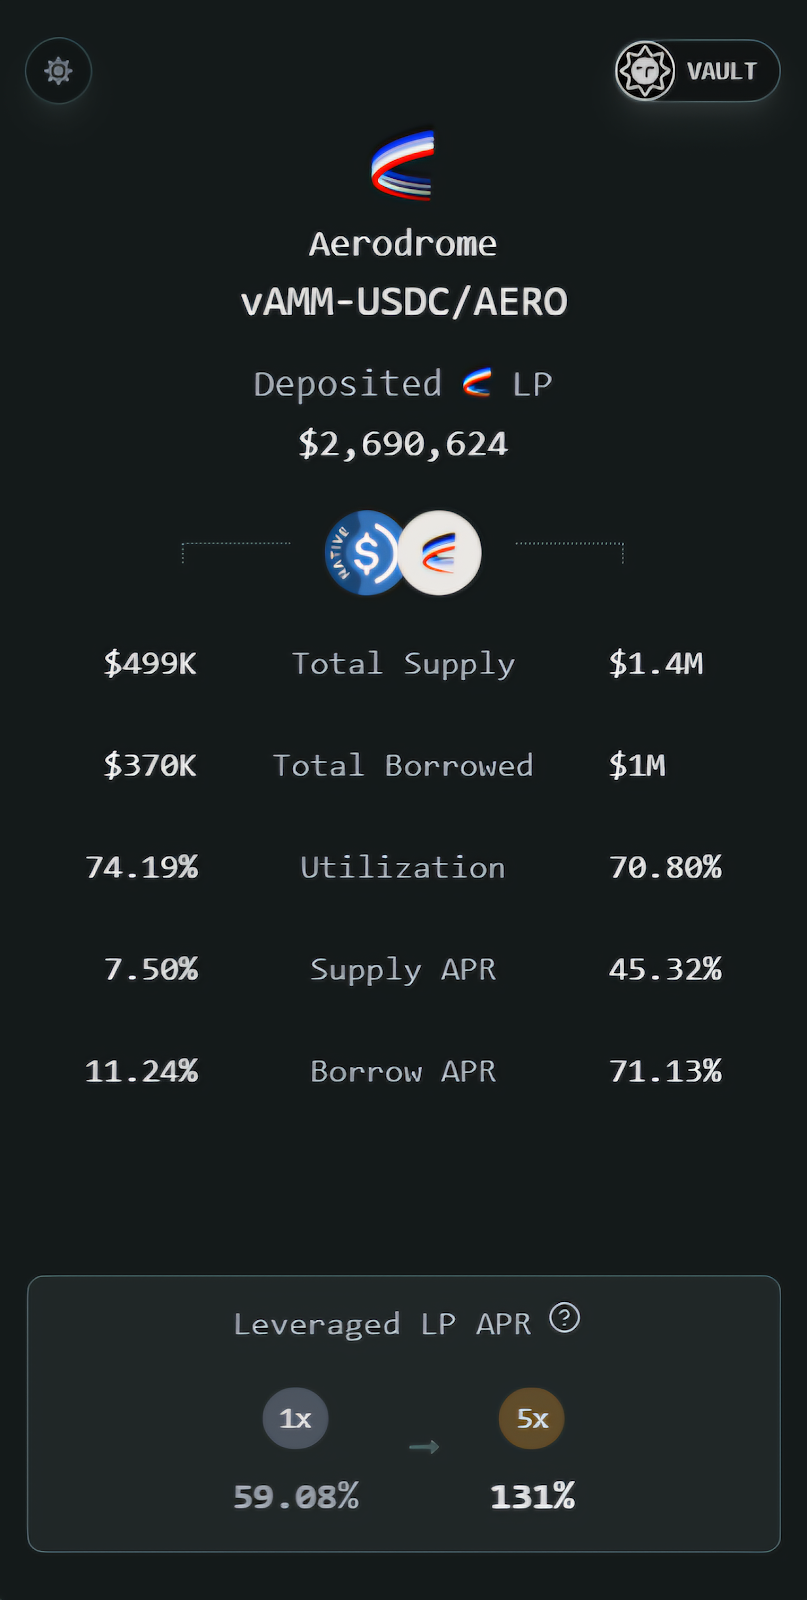Click the Aerodrome protocol name
807x1600 pixels.
click(x=403, y=243)
